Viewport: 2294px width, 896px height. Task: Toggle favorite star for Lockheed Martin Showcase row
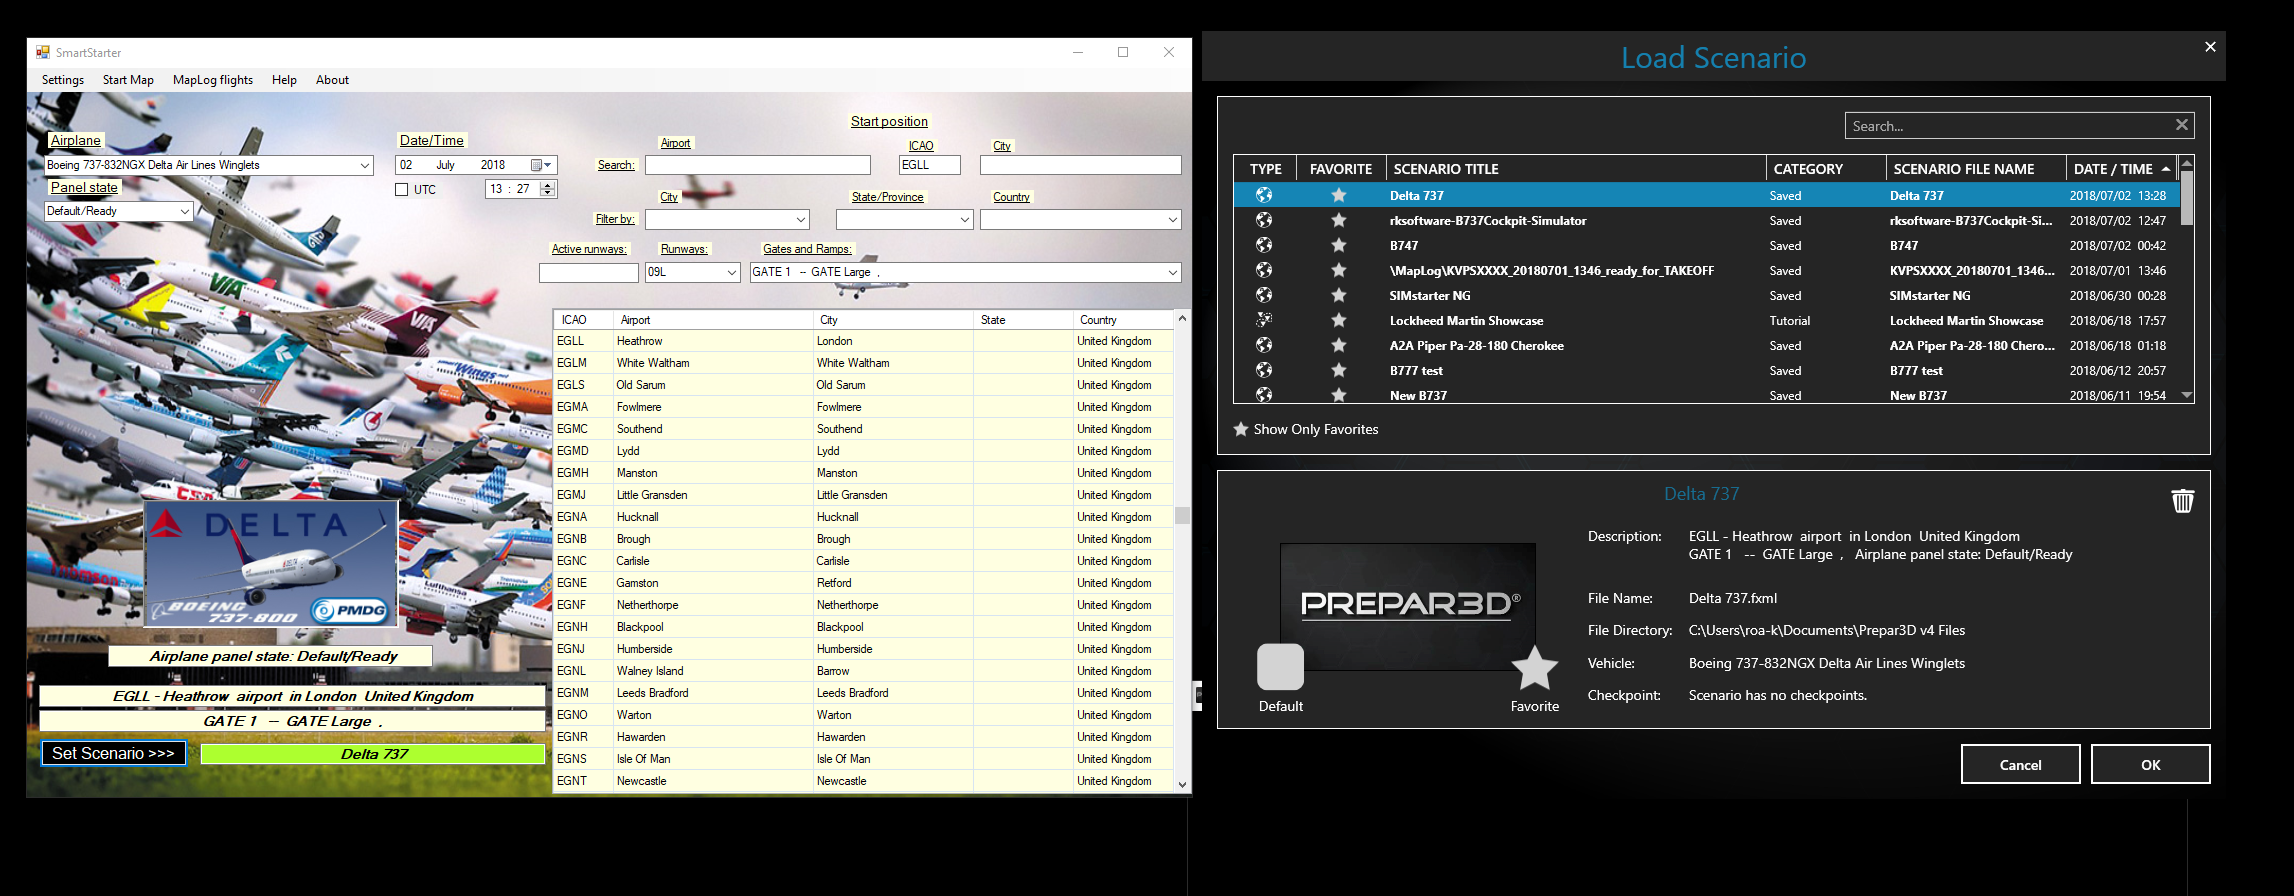[1339, 320]
